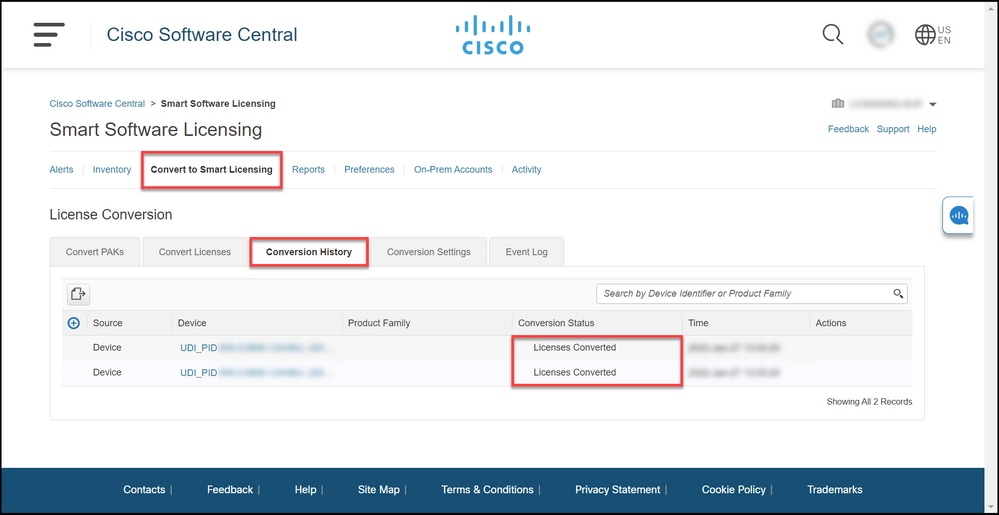Switch to the Inventory tab

[112, 170]
